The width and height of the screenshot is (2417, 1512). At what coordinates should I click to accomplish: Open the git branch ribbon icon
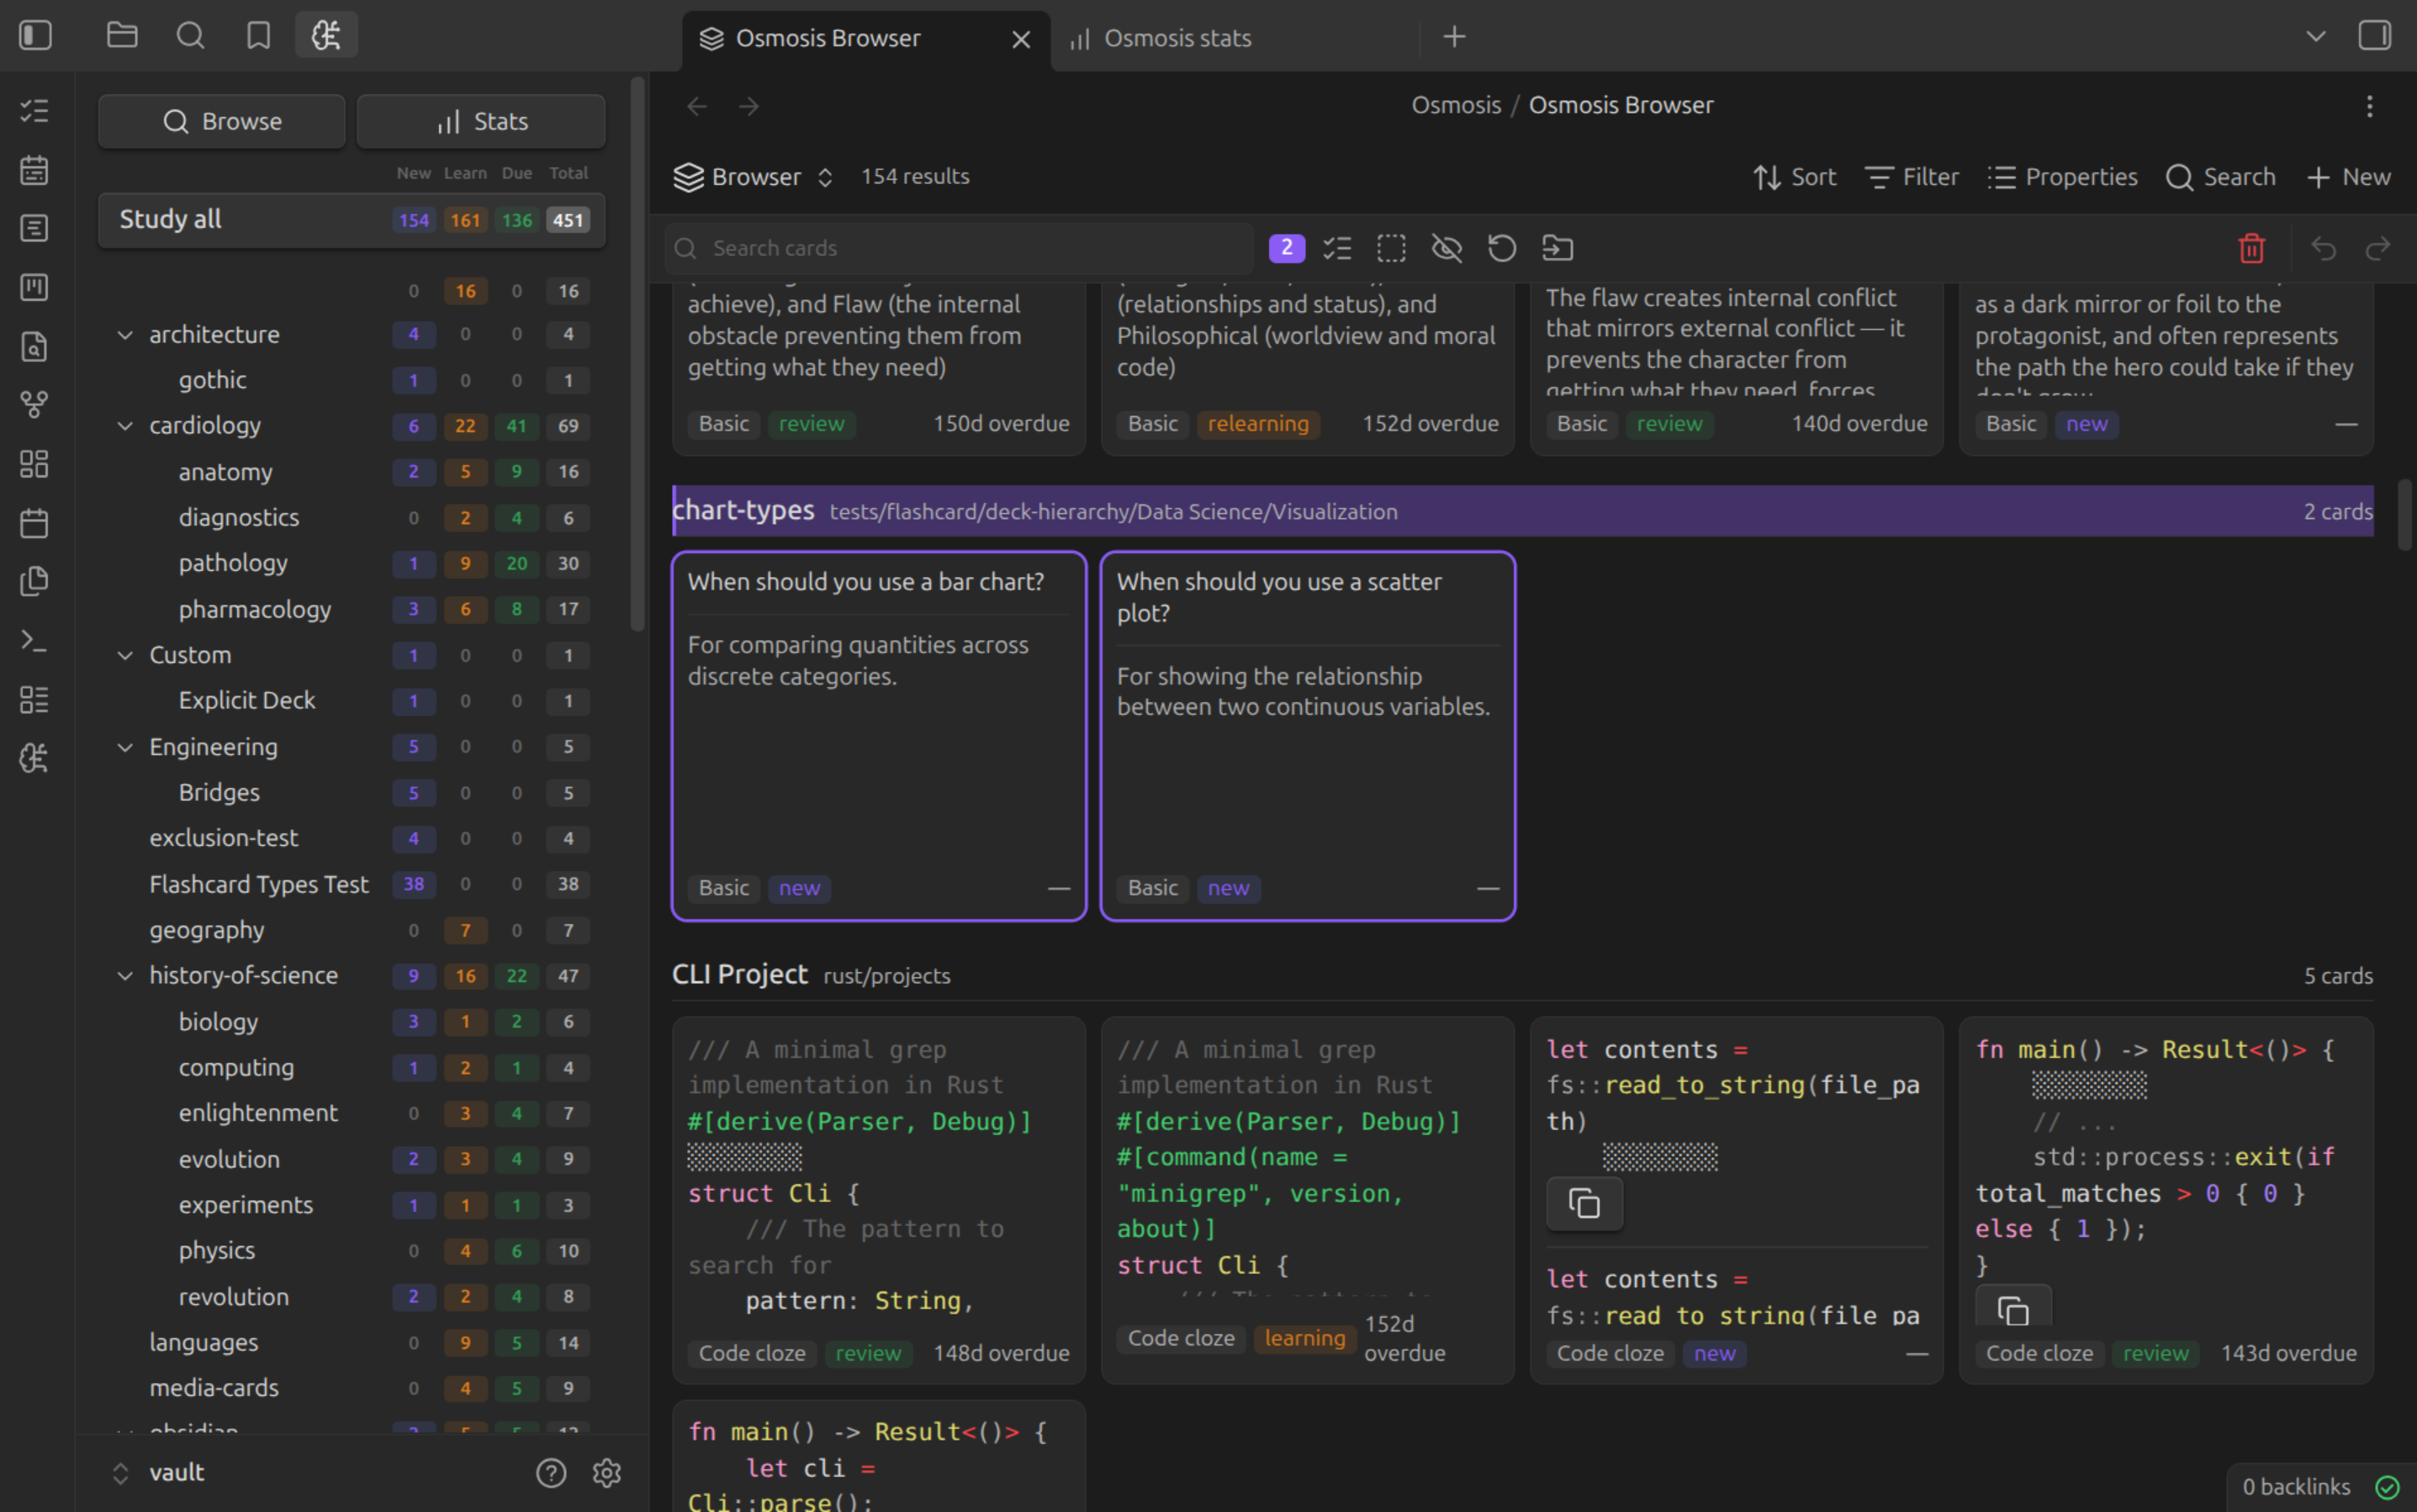[35, 405]
